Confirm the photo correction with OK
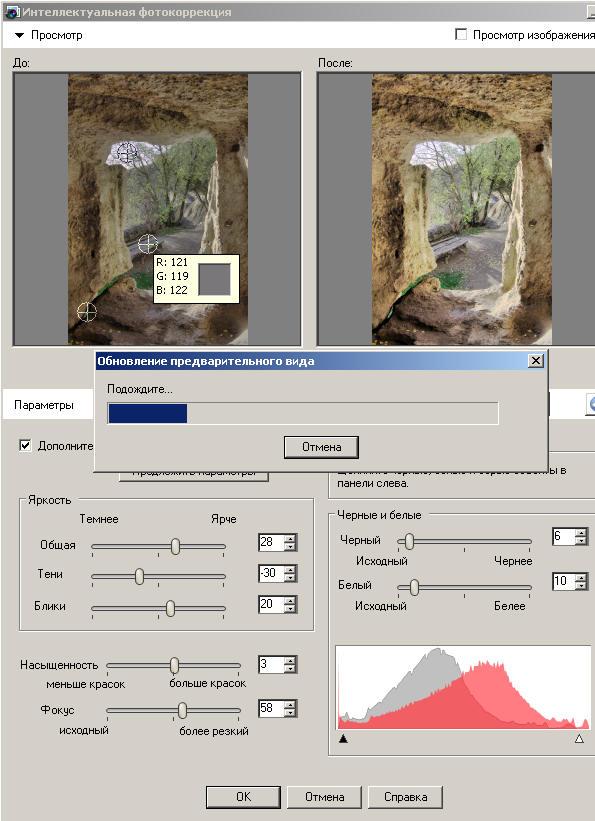The width and height of the screenshot is (595, 821). [243, 797]
